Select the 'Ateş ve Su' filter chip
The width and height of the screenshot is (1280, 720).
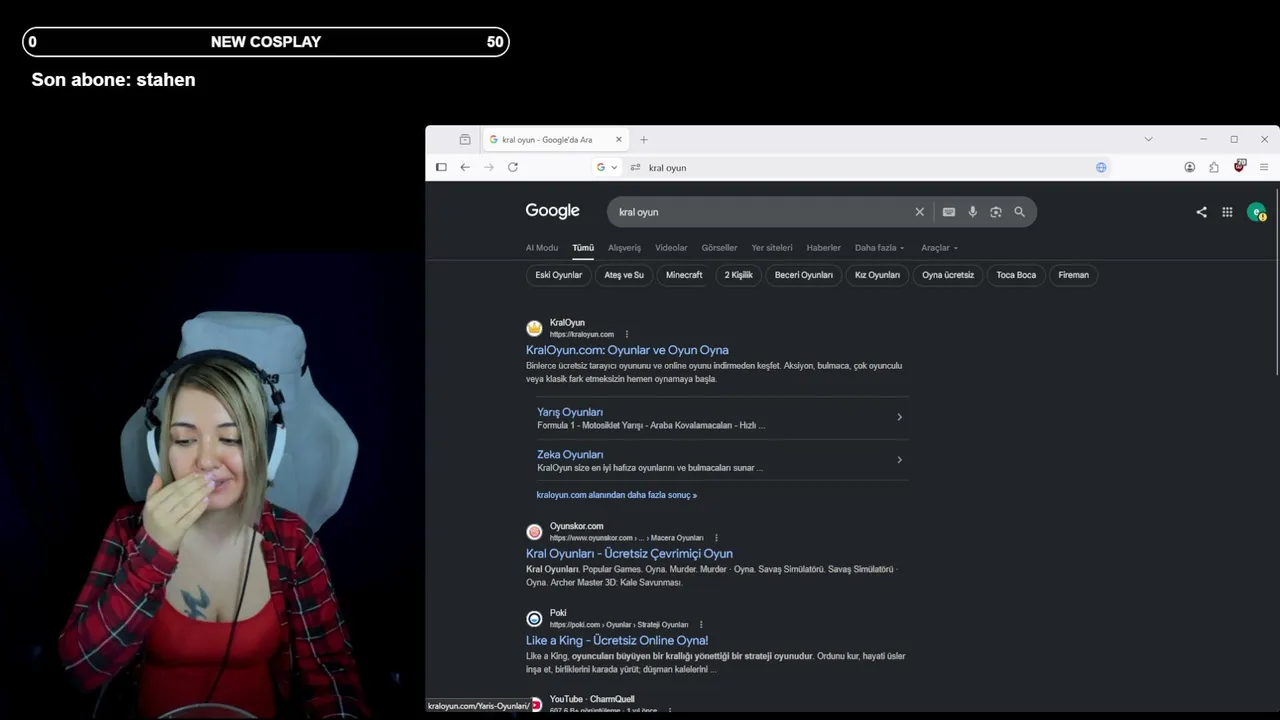(x=624, y=275)
